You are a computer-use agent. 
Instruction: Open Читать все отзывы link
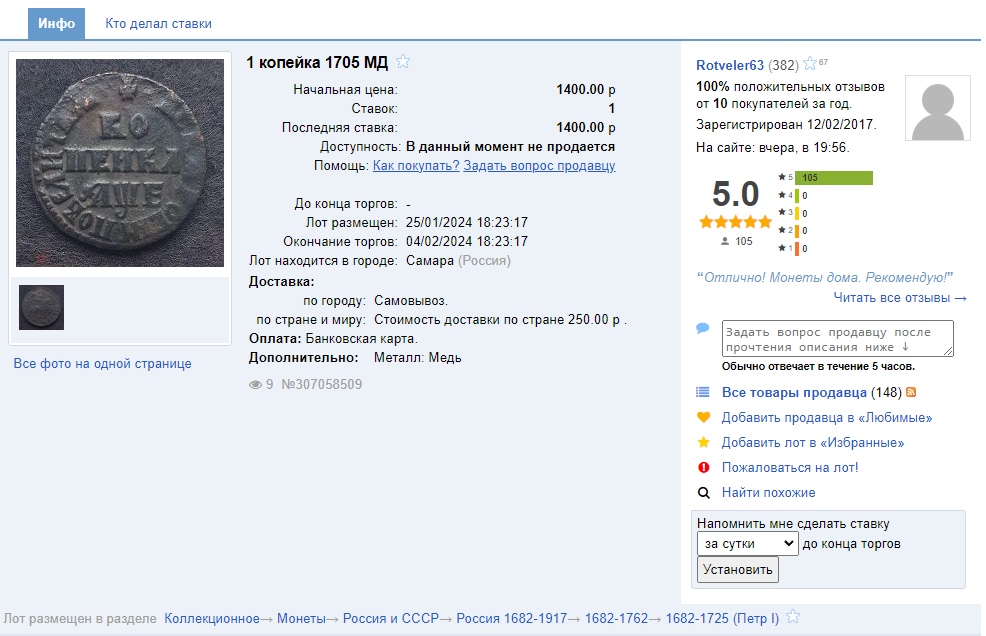(x=900, y=298)
